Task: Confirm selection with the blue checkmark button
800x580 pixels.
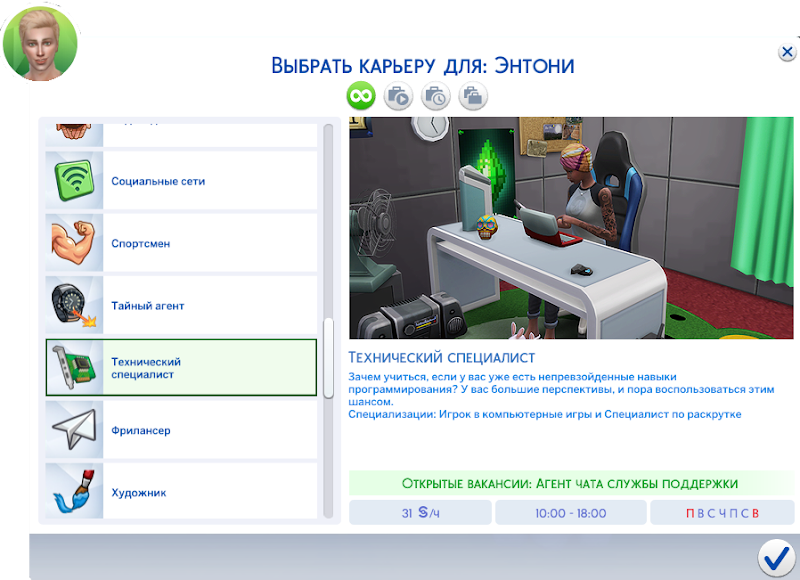Action: click(776, 558)
